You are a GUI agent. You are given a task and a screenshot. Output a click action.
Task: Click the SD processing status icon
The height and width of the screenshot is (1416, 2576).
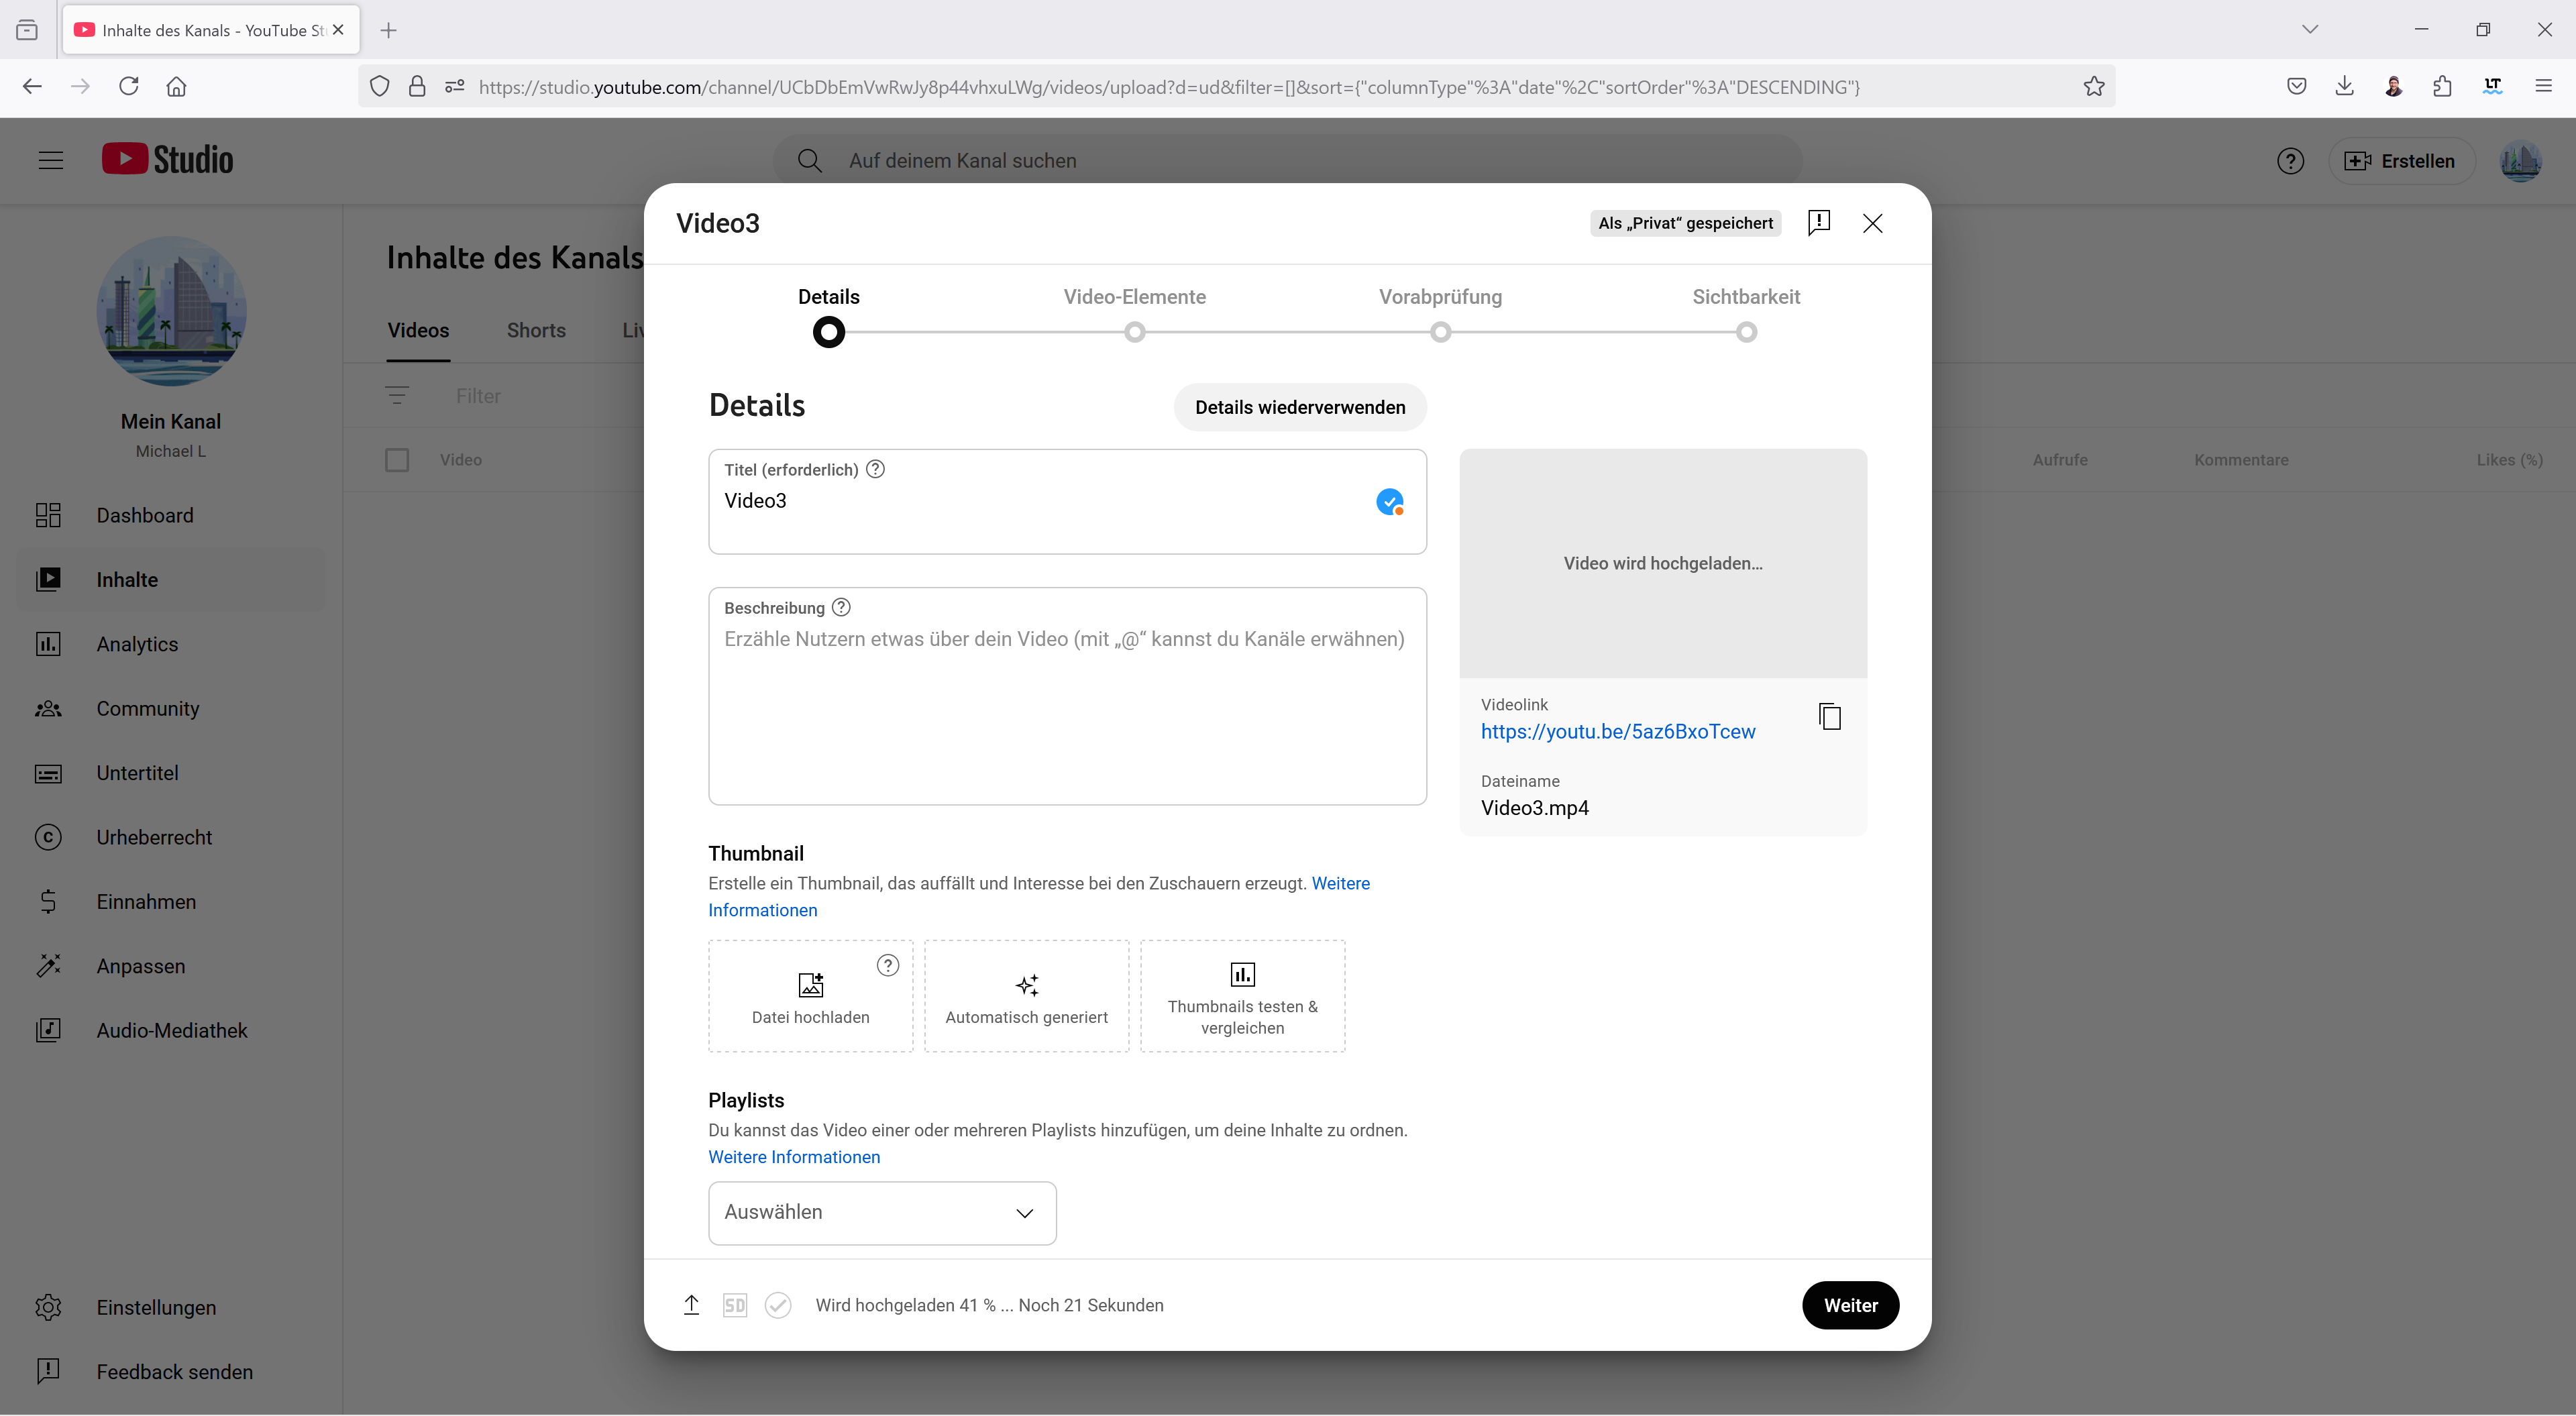pos(734,1305)
